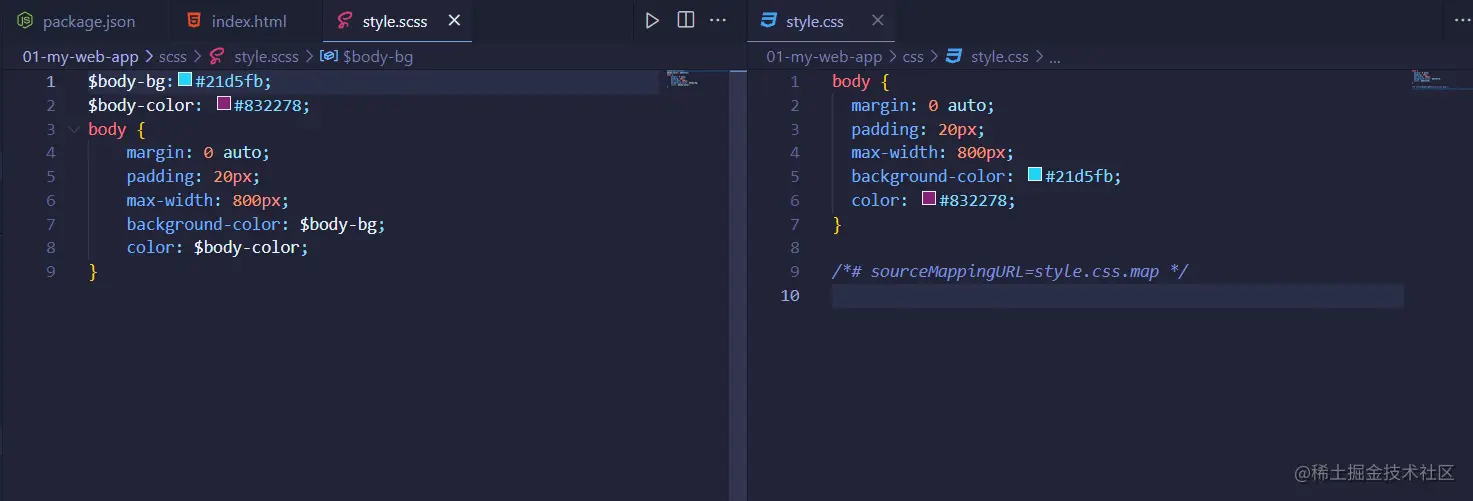Click style.css in right breadcrumb
Image resolution: width=1473 pixels, height=501 pixels.
tap(1000, 57)
